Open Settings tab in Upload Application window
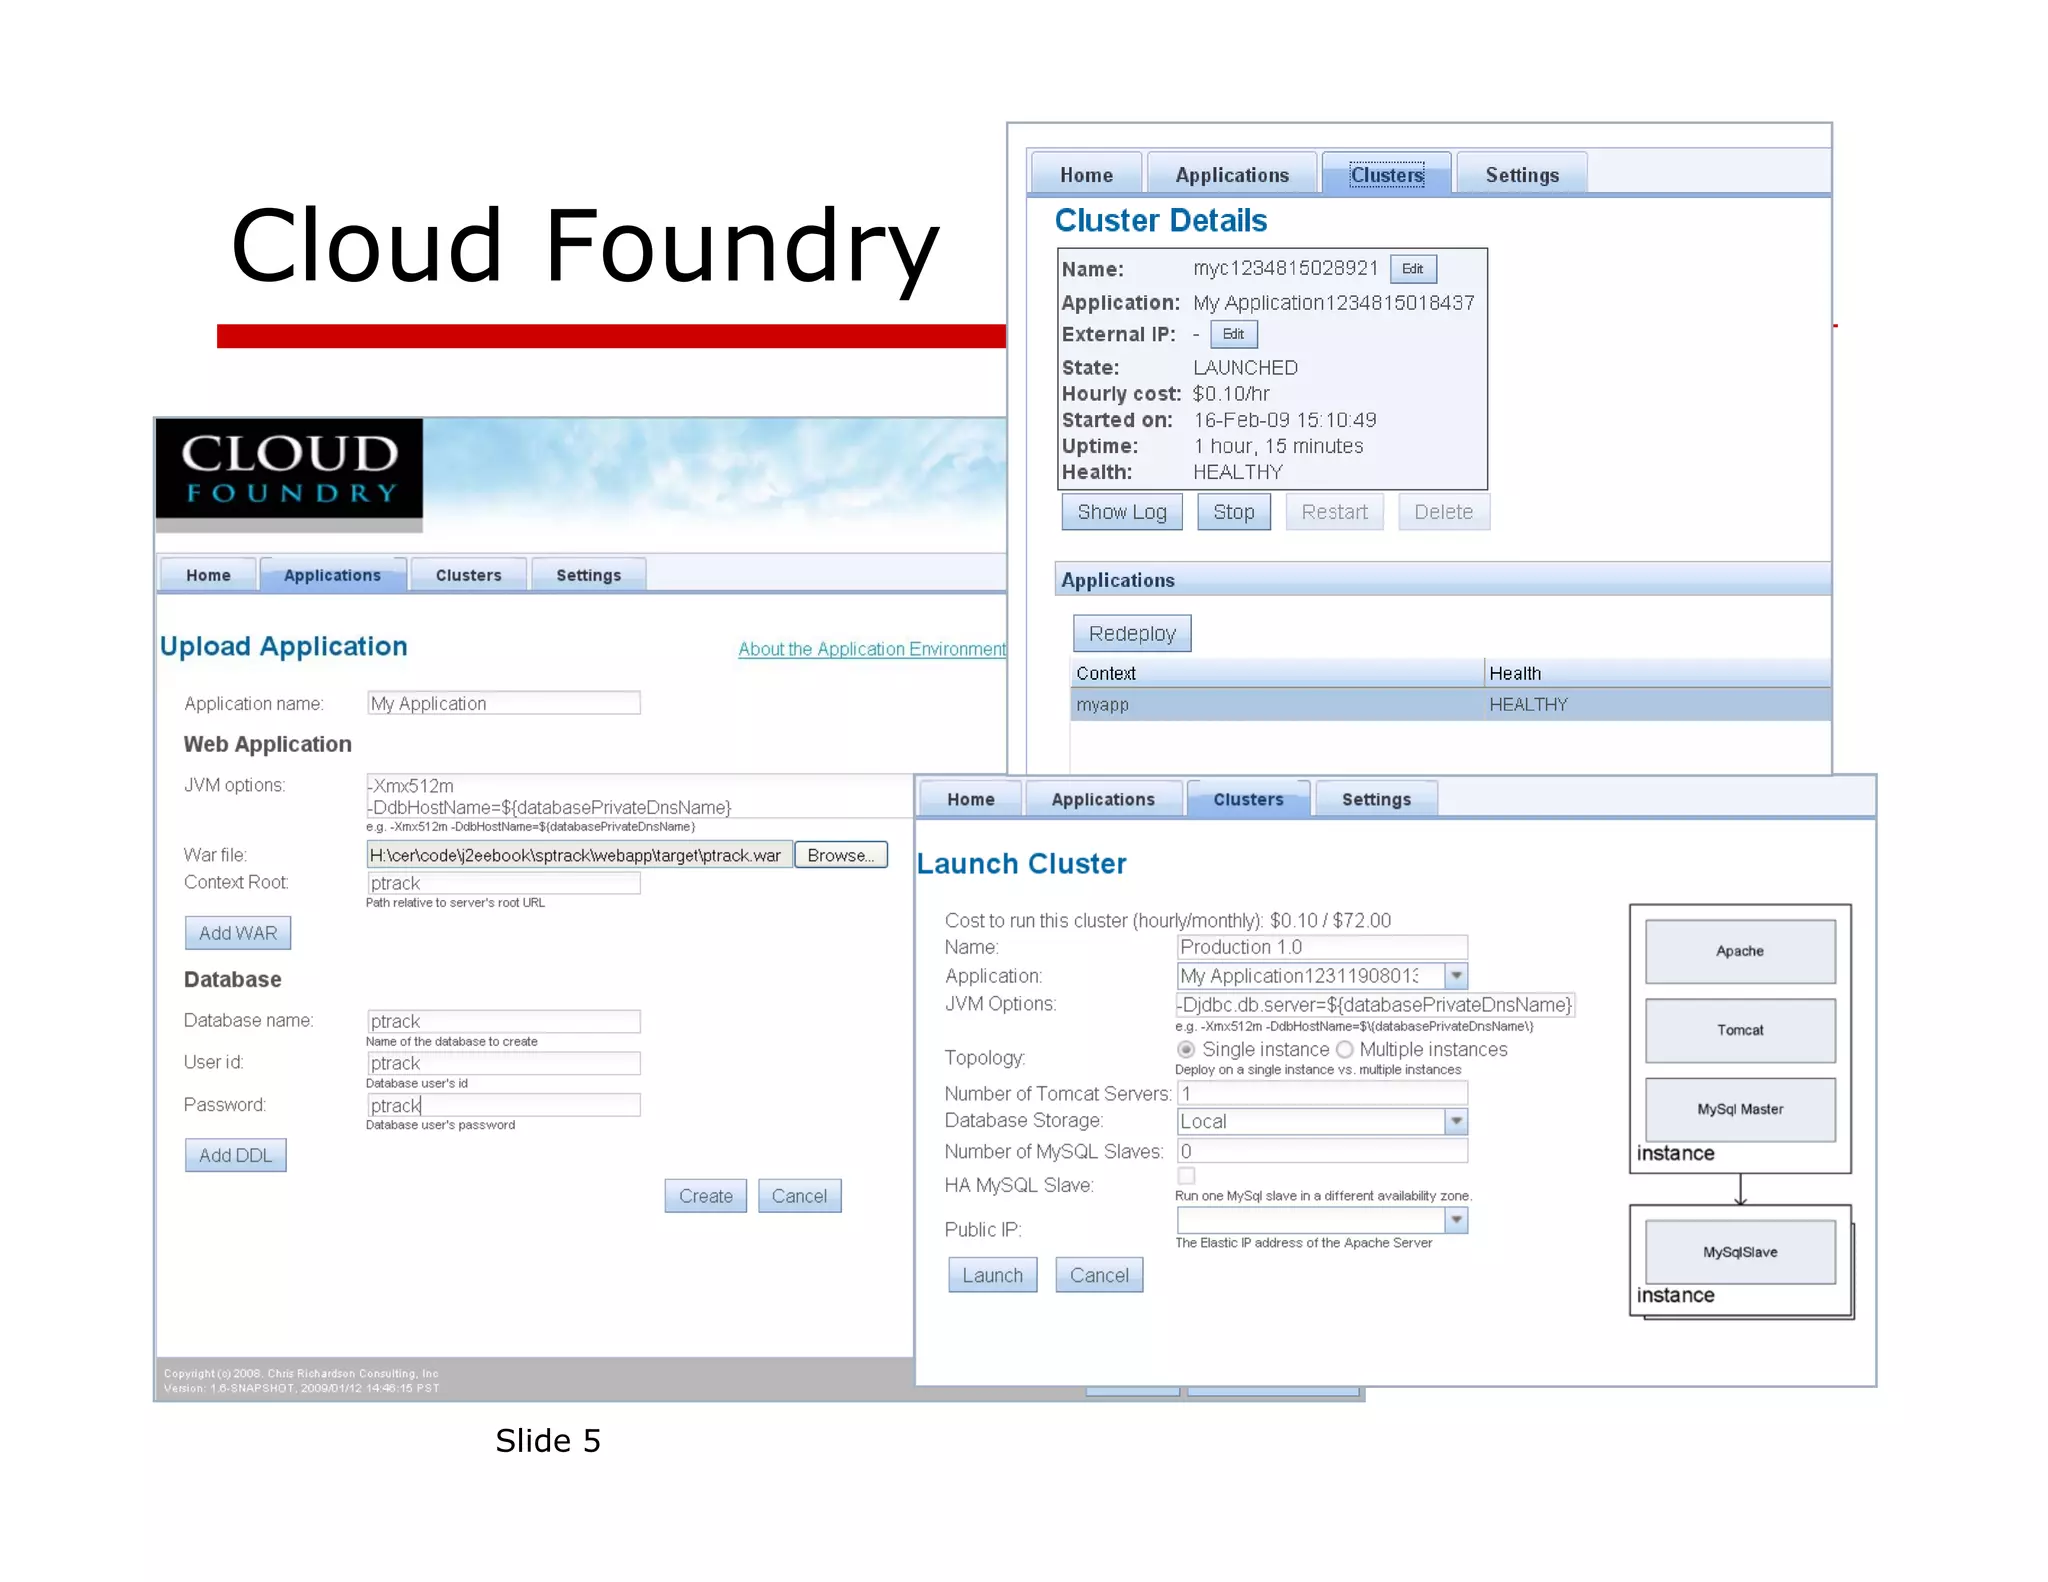 (x=588, y=575)
